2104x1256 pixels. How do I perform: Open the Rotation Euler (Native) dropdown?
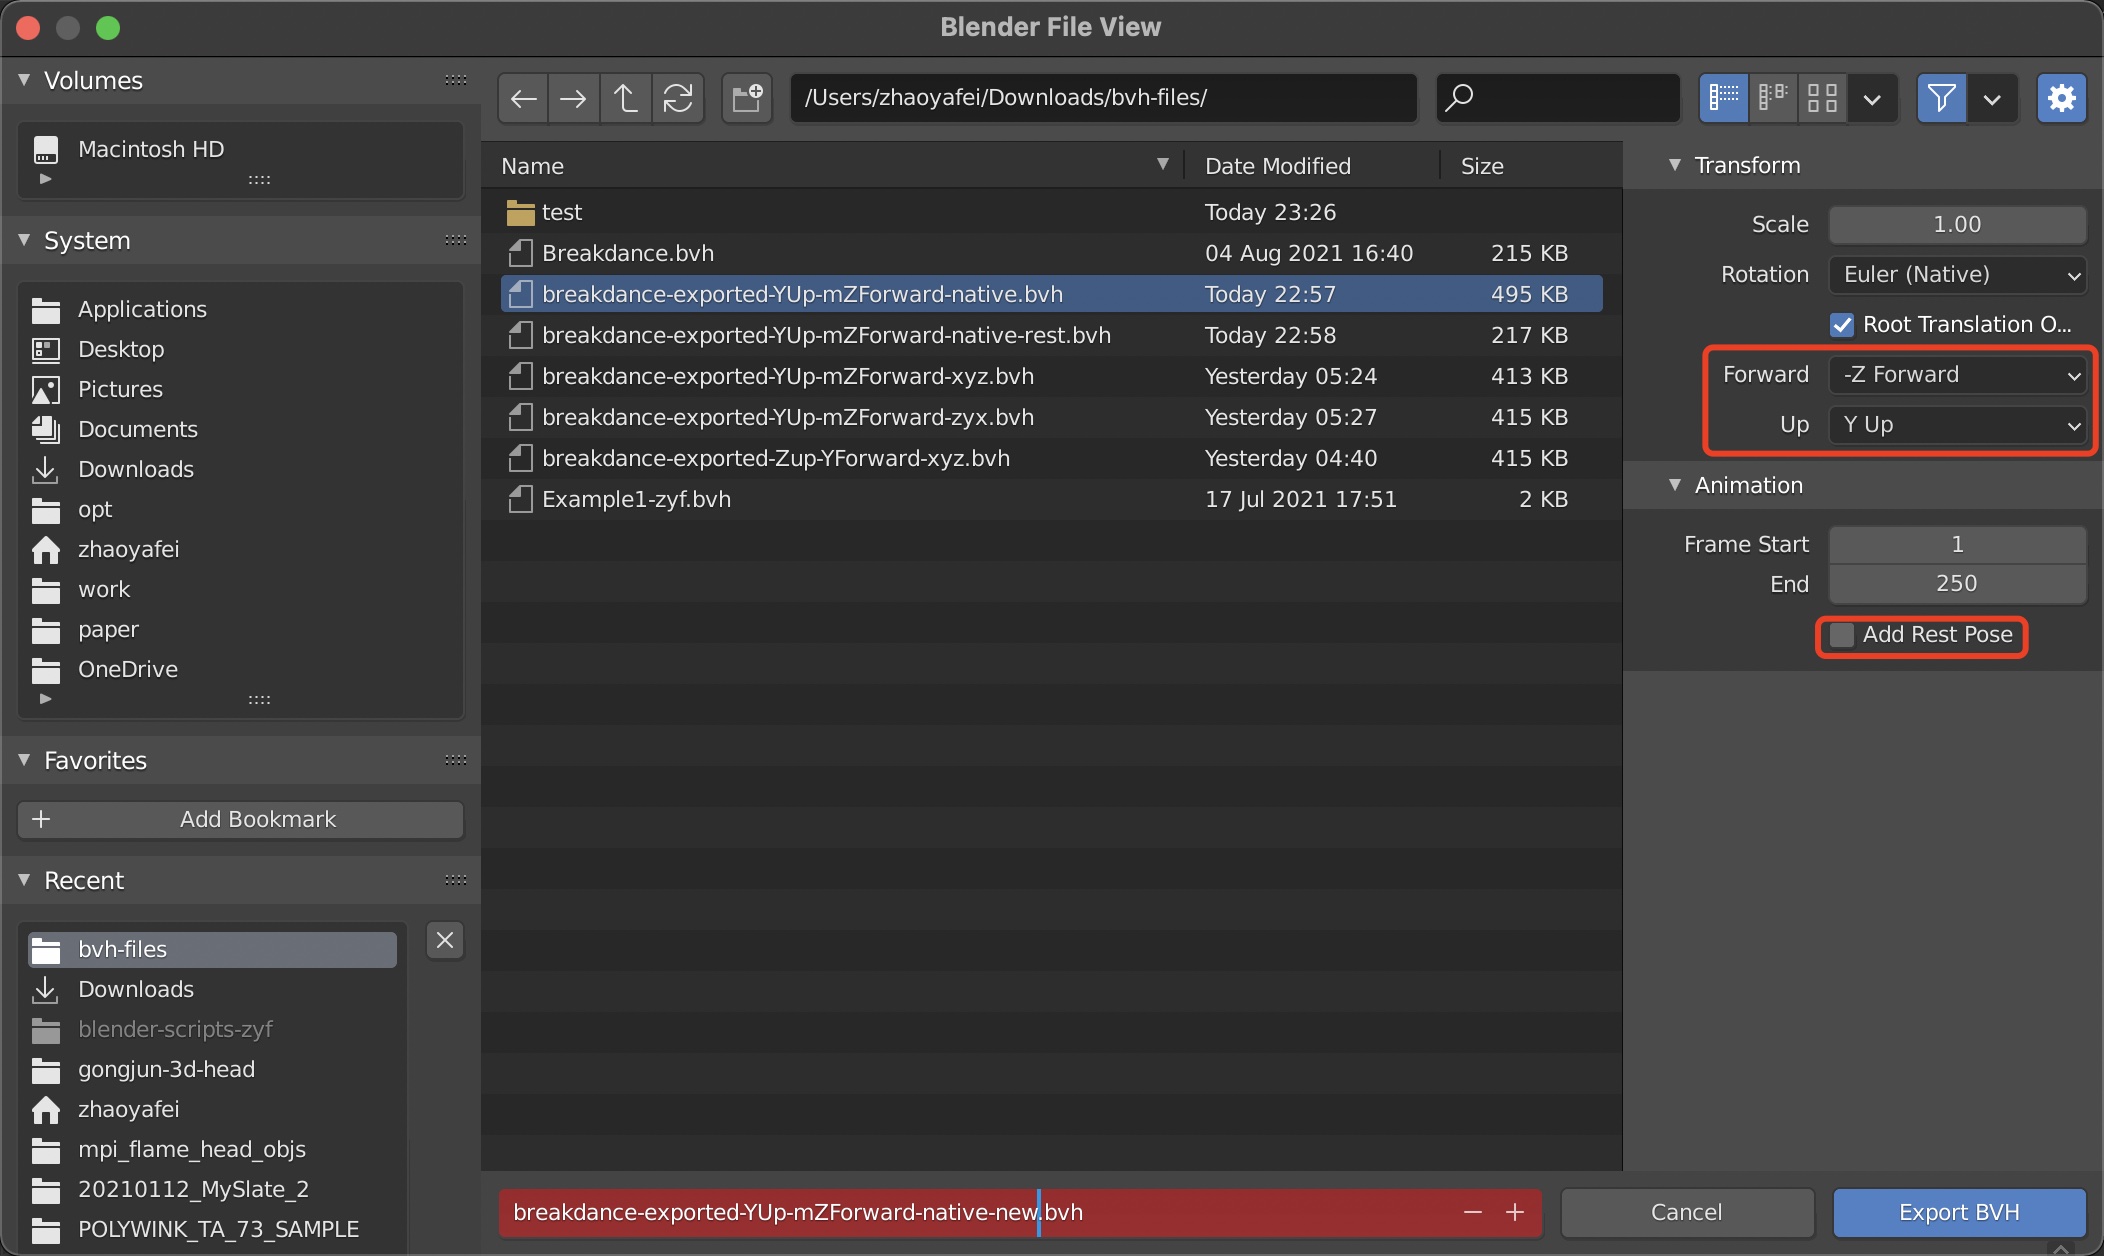coord(1957,275)
